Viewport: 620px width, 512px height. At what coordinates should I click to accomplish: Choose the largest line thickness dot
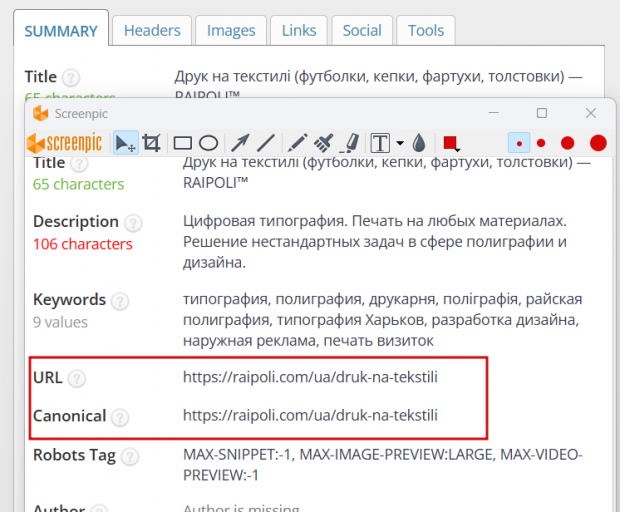click(598, 143)
